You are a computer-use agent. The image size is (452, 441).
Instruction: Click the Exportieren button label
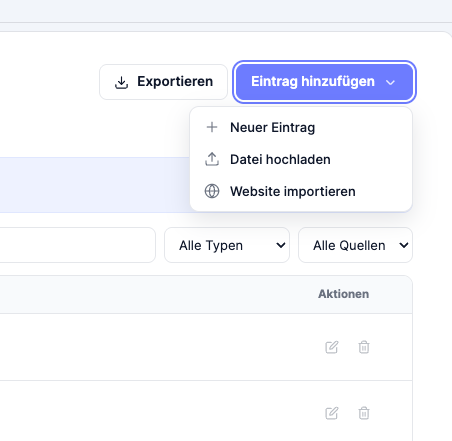(175, 82)
